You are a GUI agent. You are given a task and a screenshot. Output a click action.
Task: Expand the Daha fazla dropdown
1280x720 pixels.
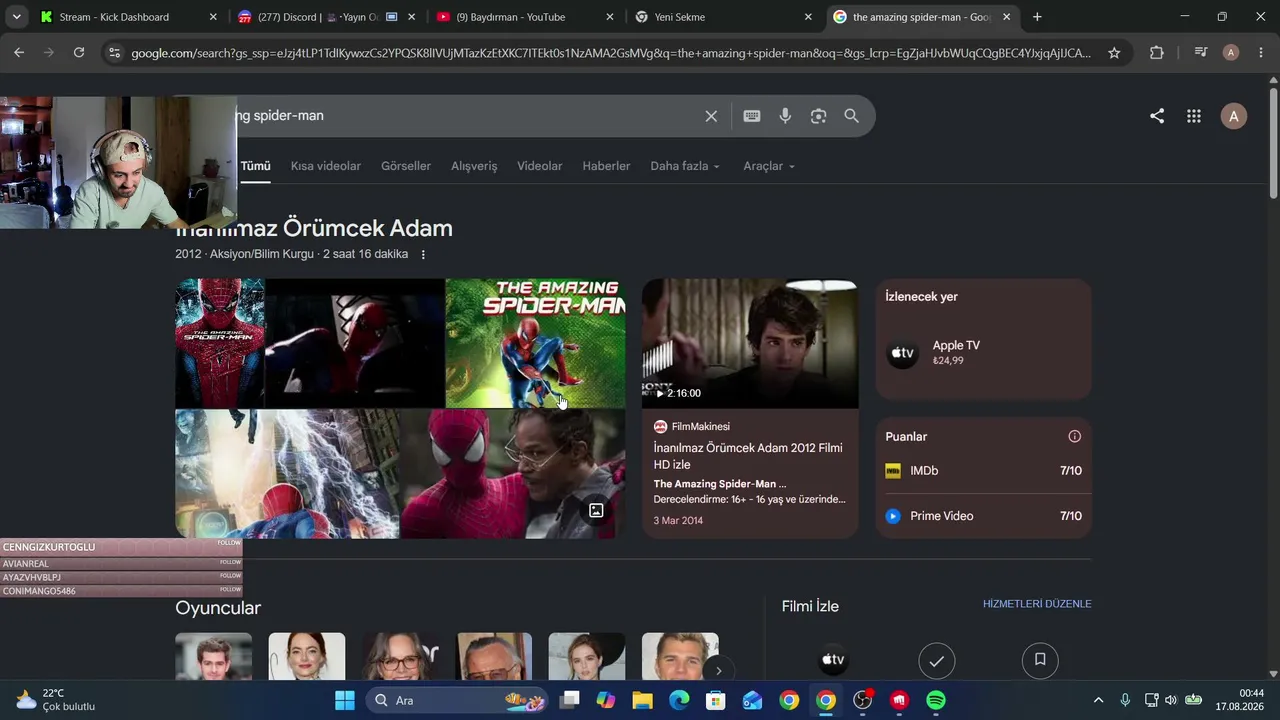(685, 166)
